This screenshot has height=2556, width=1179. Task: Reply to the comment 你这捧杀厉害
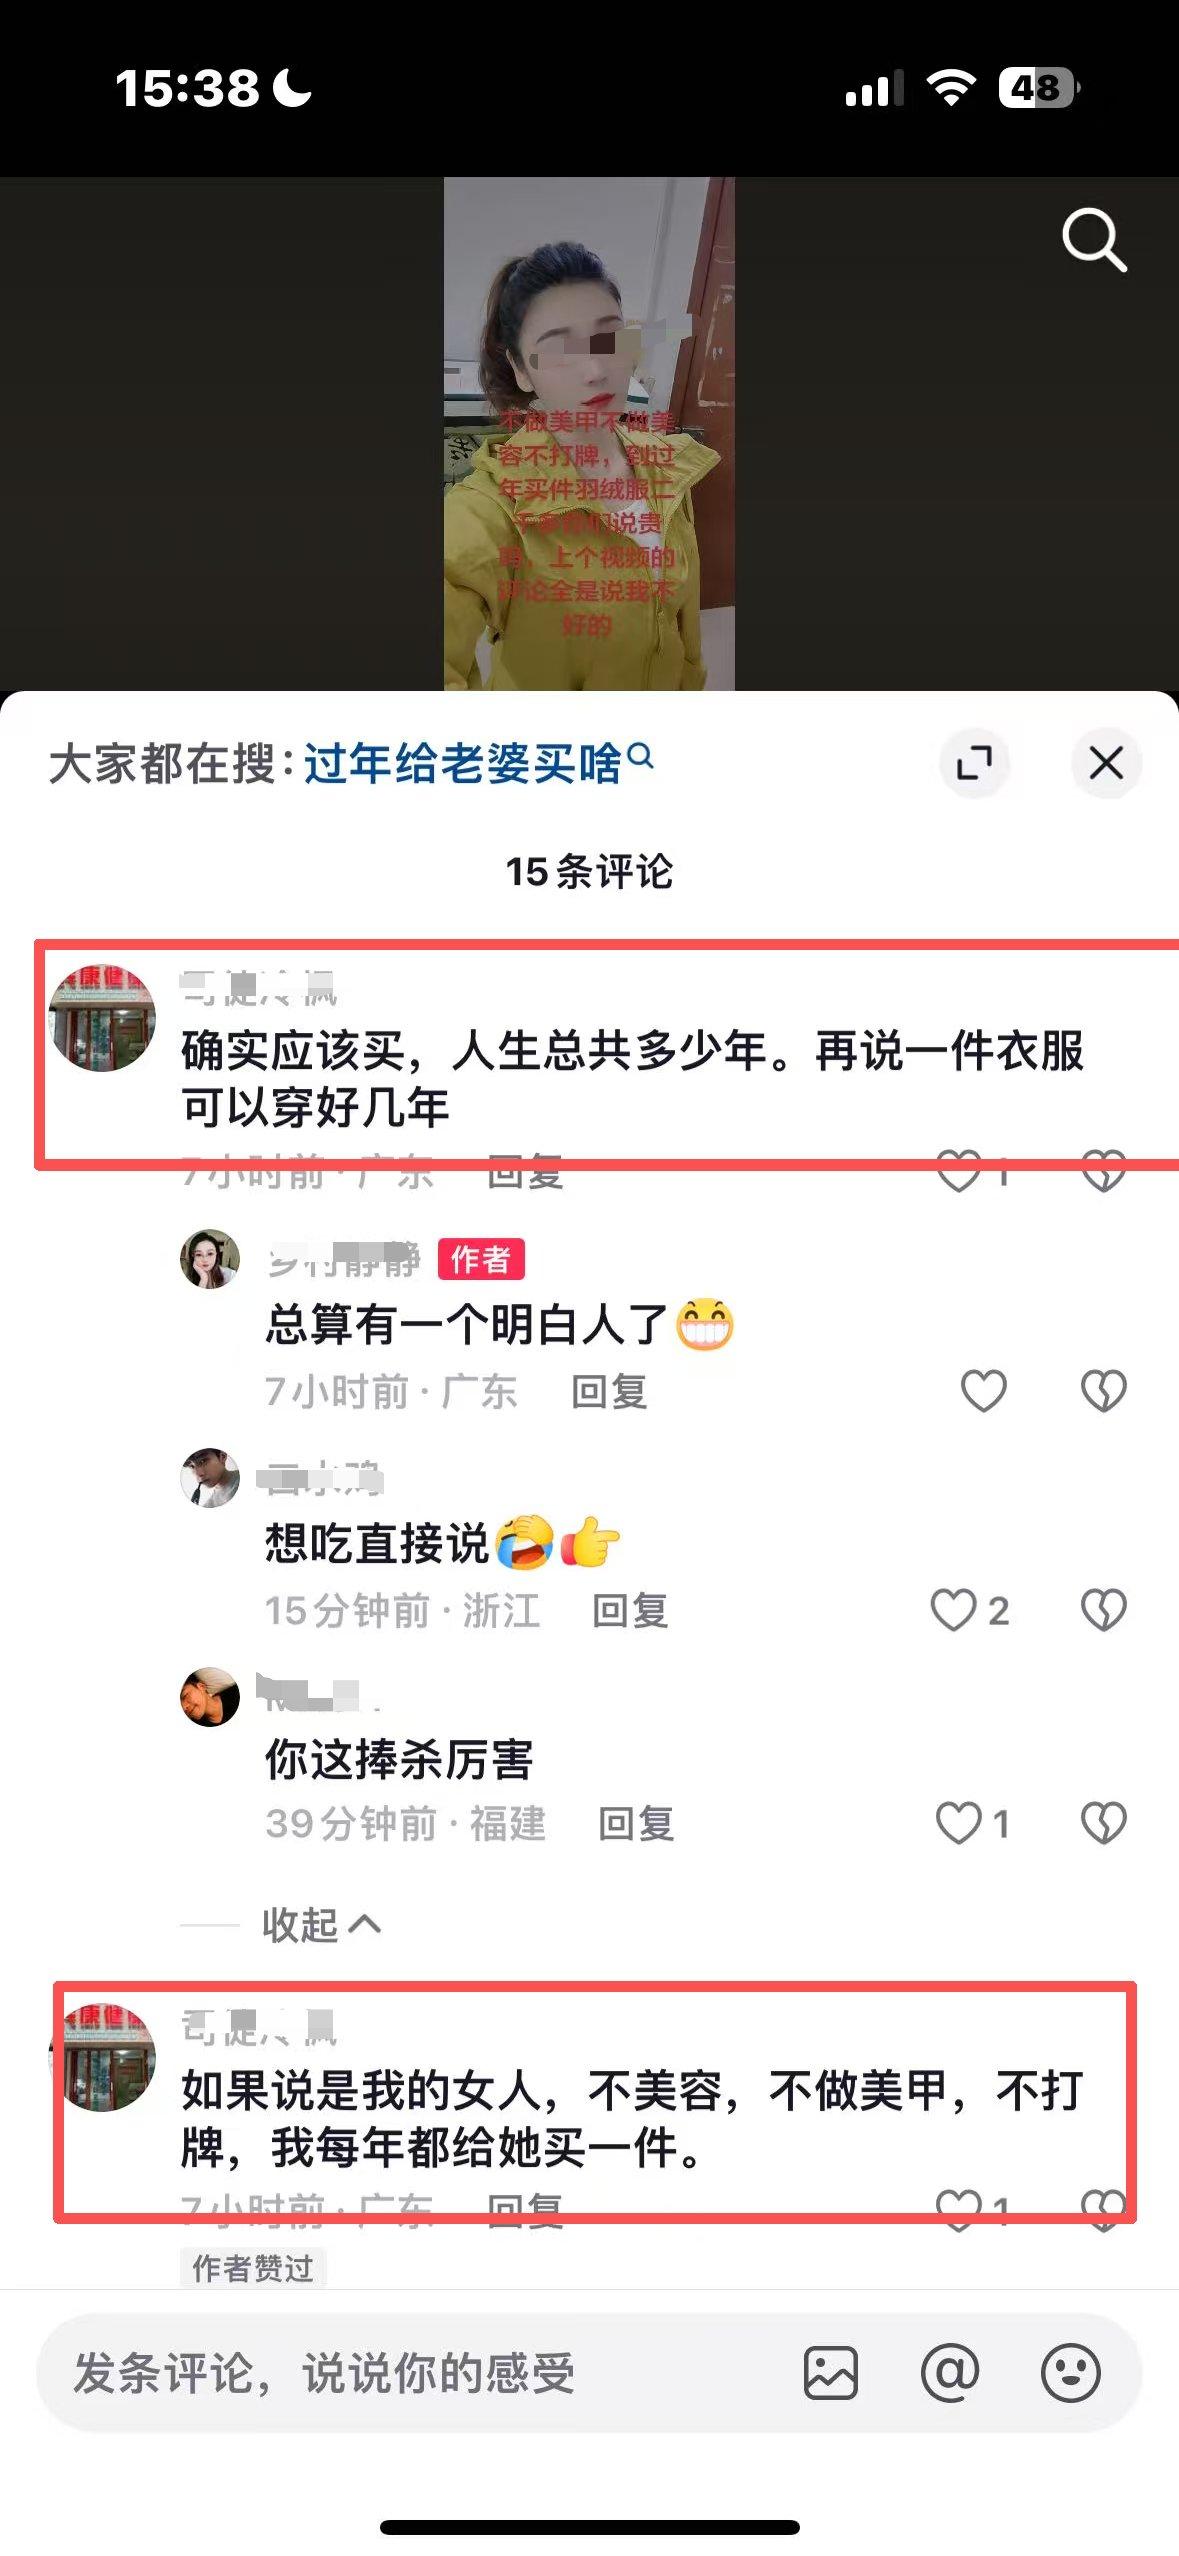[x=636, y=1823]
